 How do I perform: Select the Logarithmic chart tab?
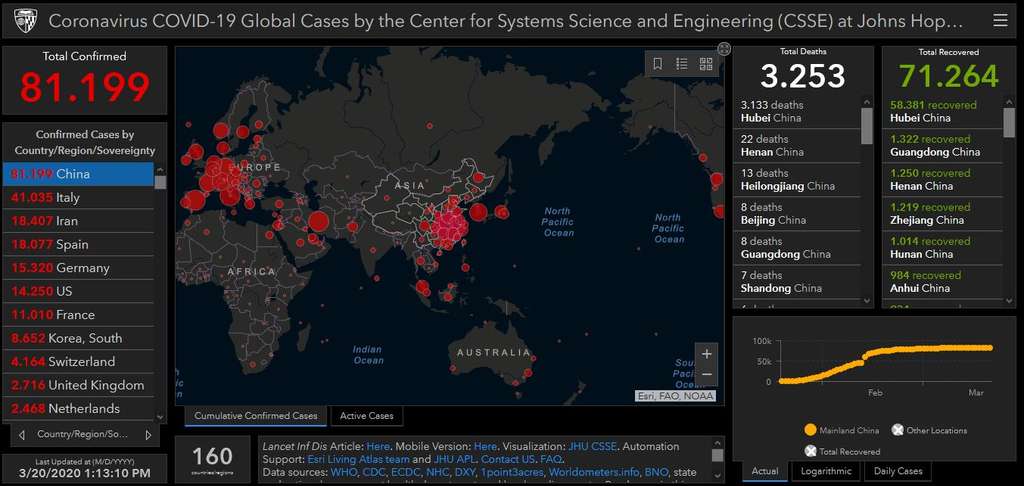click(826, 471)
